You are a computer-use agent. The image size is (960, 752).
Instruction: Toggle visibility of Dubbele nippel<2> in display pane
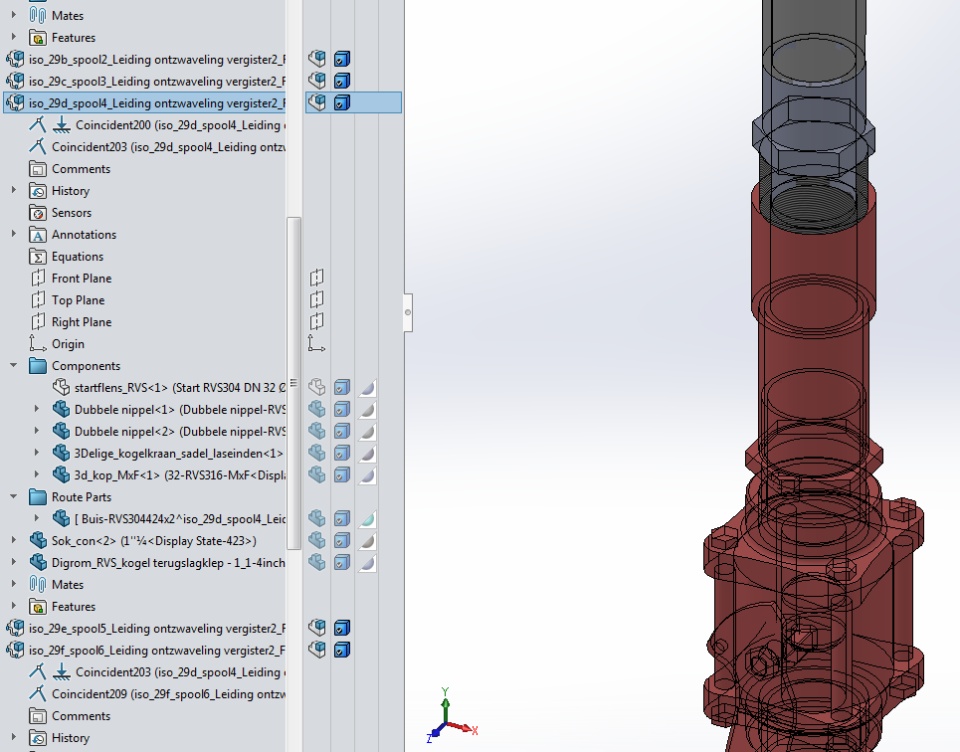(317, 431)
